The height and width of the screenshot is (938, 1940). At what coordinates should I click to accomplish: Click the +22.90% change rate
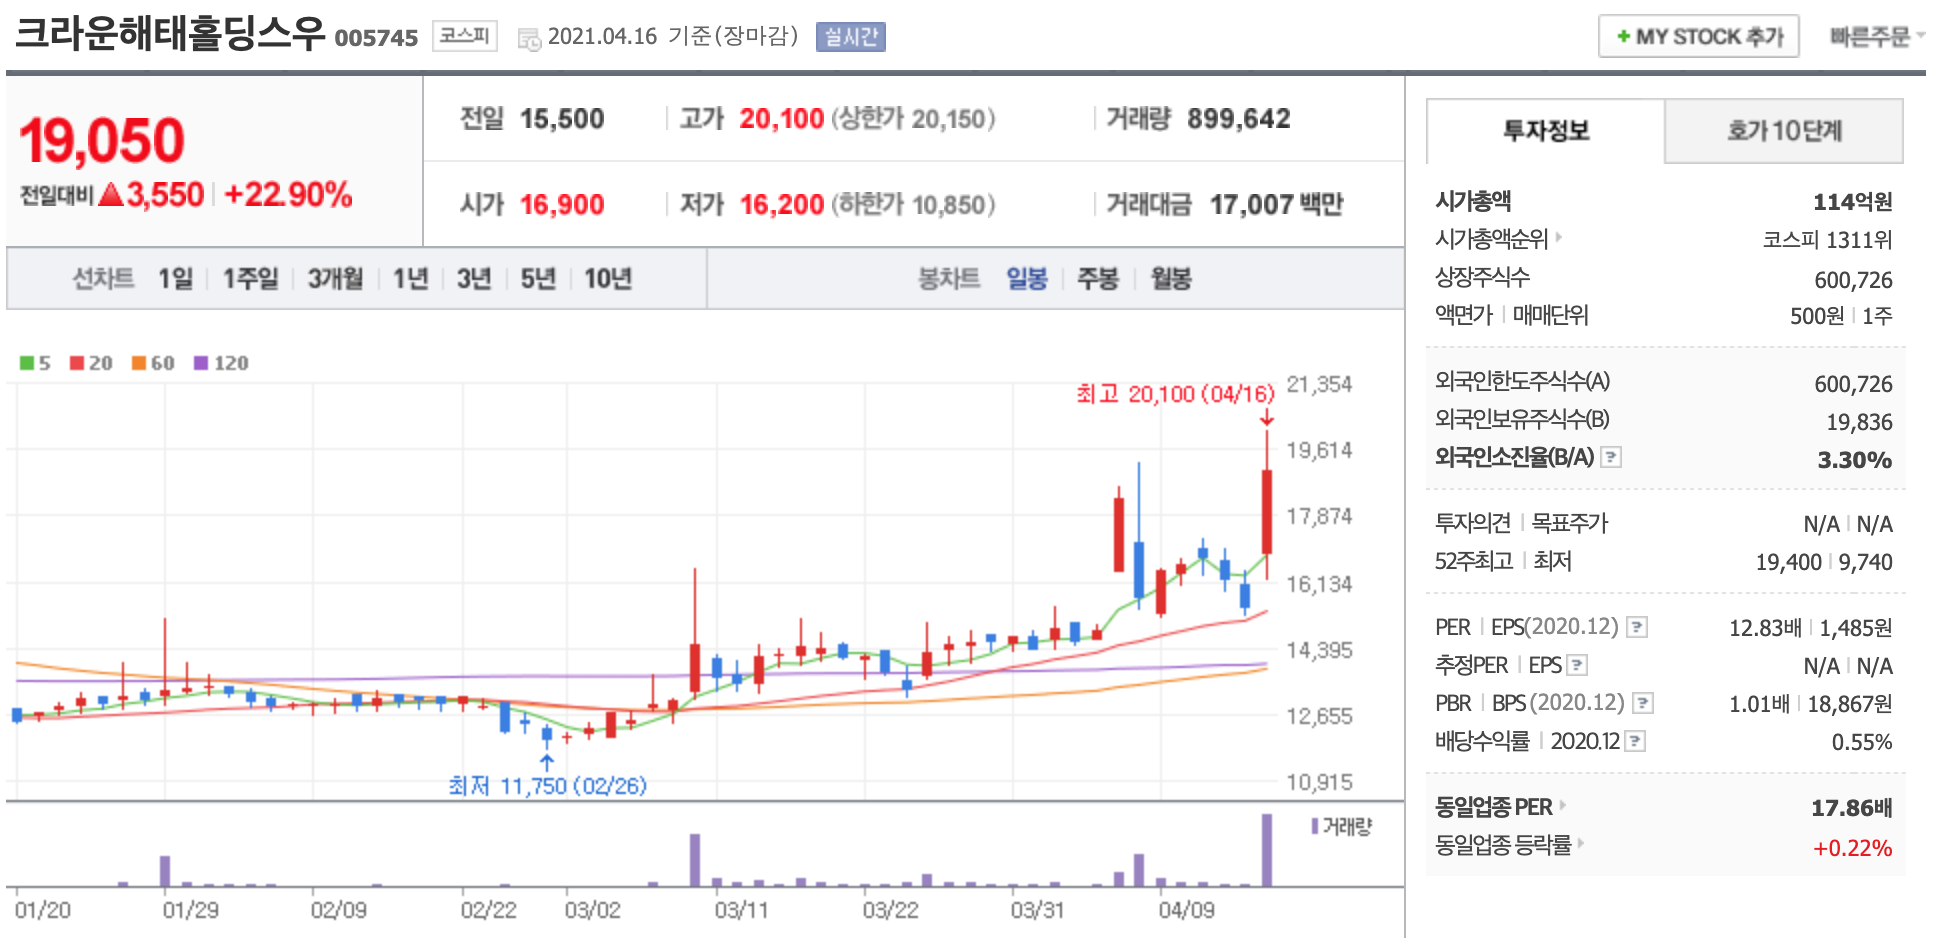point(288,194)
